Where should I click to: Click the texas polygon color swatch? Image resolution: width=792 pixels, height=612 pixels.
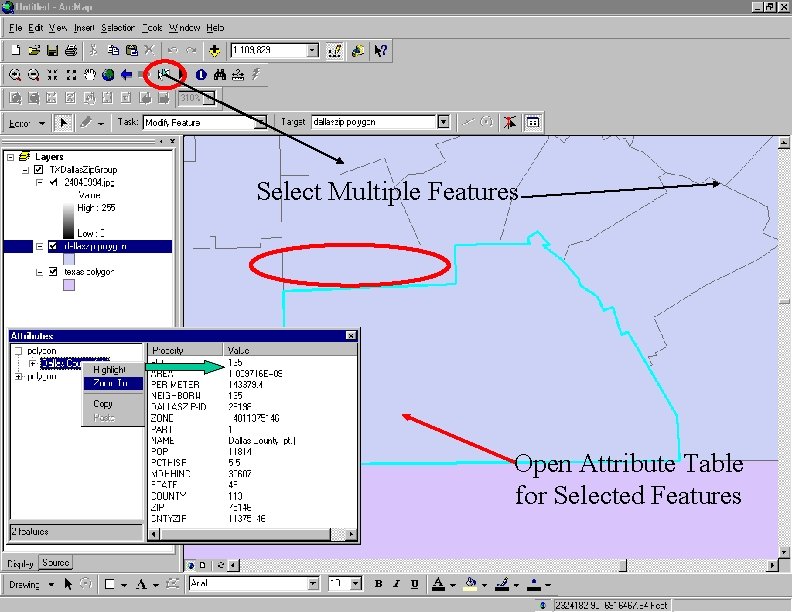click(x=68, y=285)
